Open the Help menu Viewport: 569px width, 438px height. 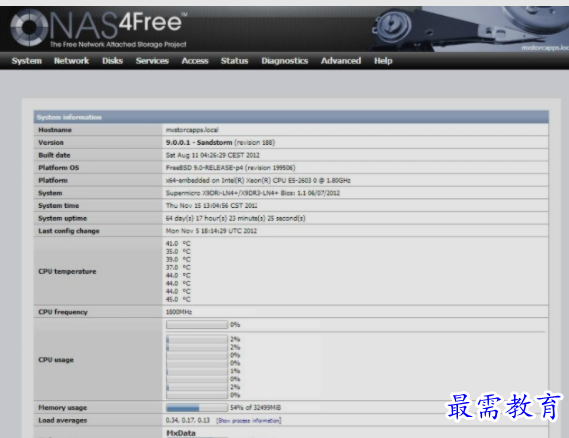[x=383, y=61]
